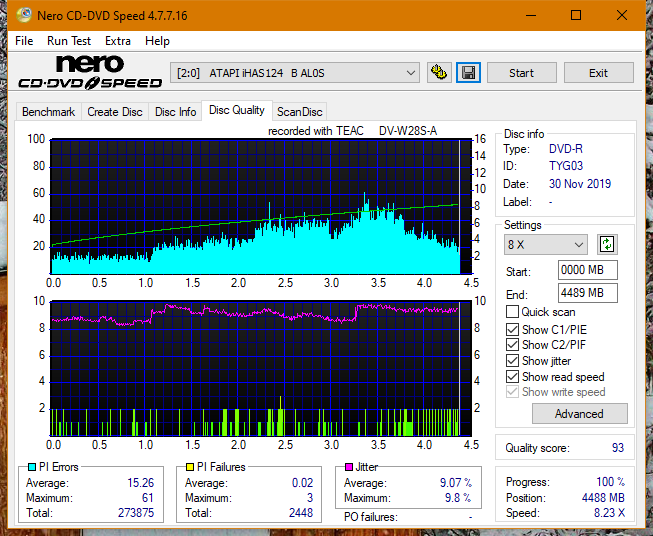Toggle the Show C2/PIF checkbox
Viewport: 653px width, 536px height.
pyautogui.click(x=512, y=345)
